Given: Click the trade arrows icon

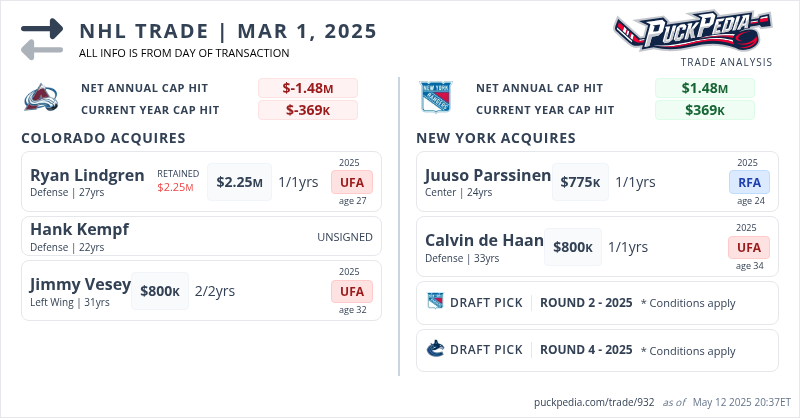Looking at the screenshot, I should pyautogui.click(x=42, y=39).
